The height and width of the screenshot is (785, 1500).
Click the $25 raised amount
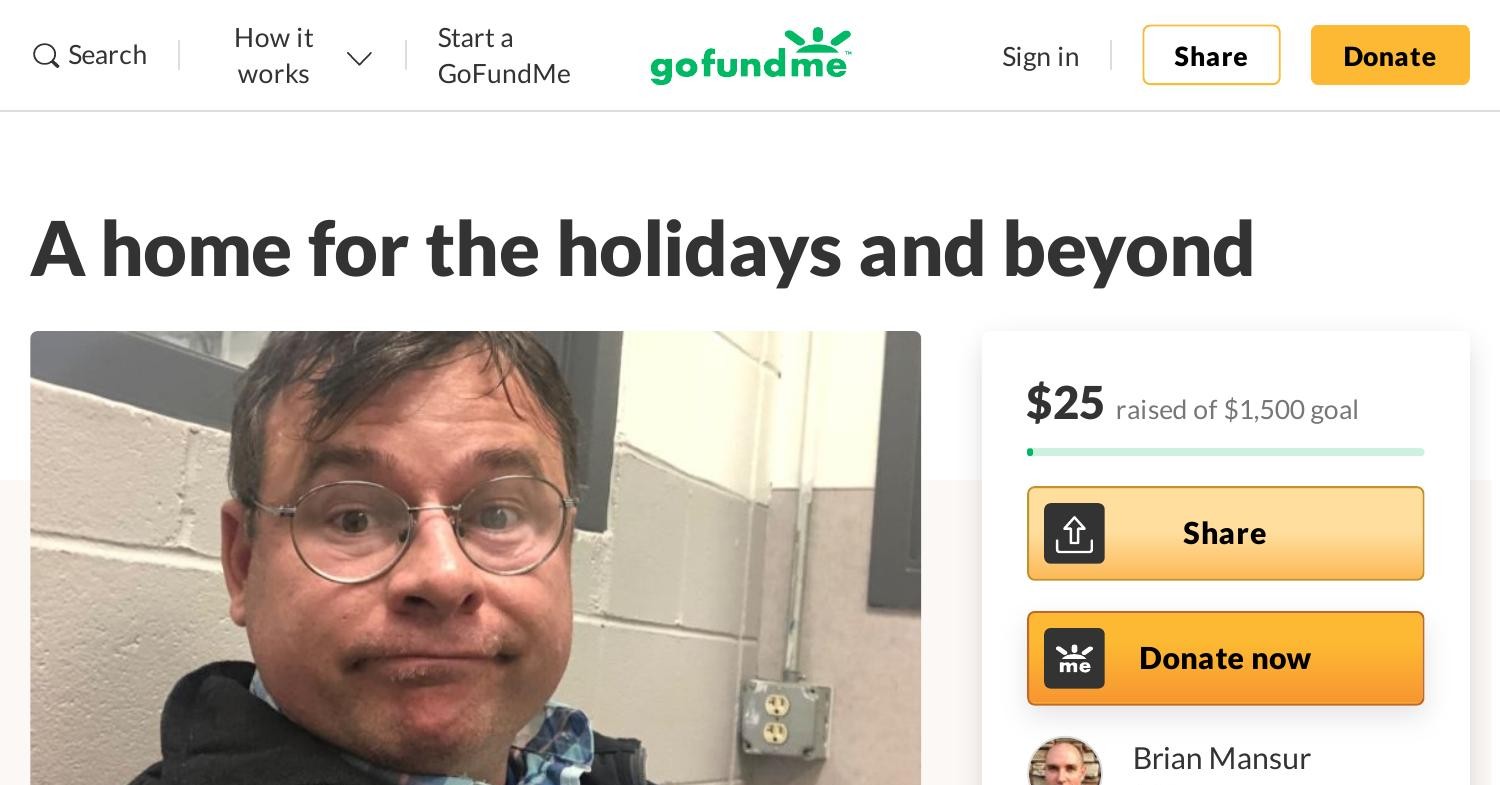[1065, 403]
